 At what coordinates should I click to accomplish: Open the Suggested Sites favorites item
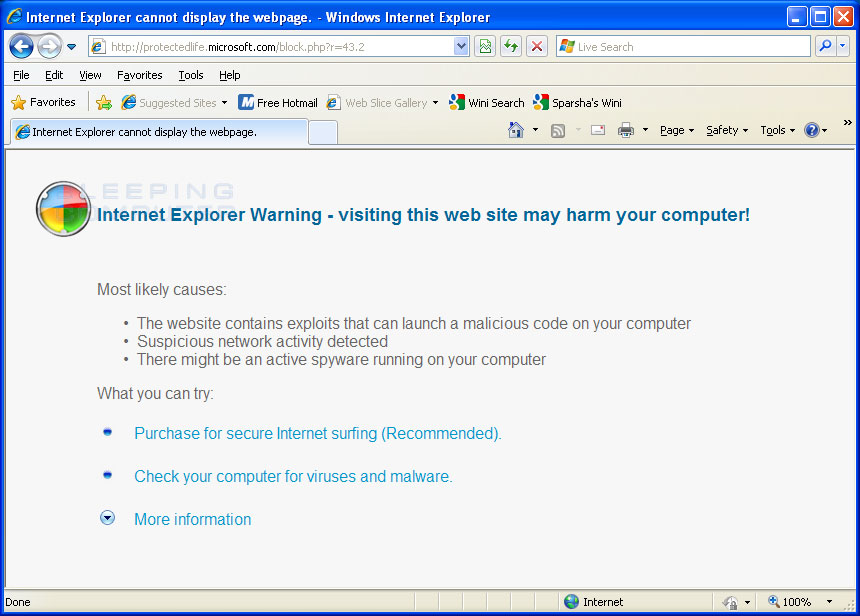169,103
